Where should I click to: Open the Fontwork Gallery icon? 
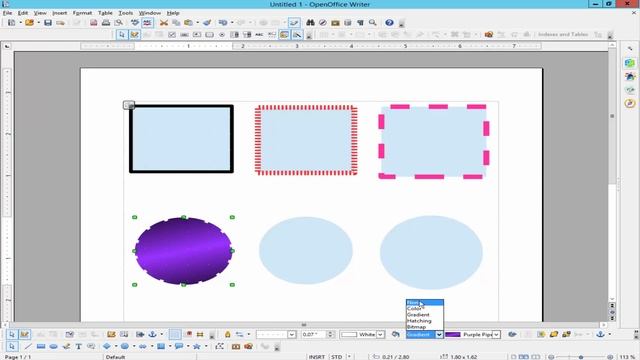pyautogui.click(x=236, y=347)
